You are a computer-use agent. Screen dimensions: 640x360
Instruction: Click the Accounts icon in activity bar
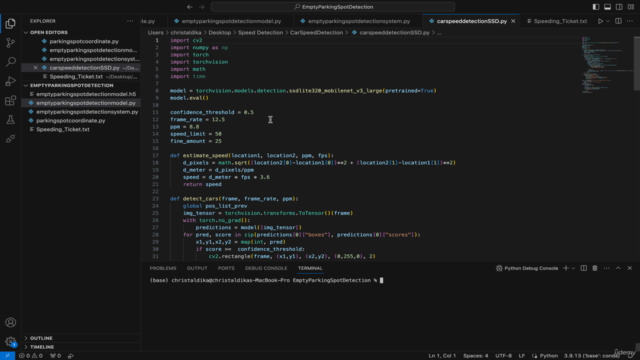point(11,322)
